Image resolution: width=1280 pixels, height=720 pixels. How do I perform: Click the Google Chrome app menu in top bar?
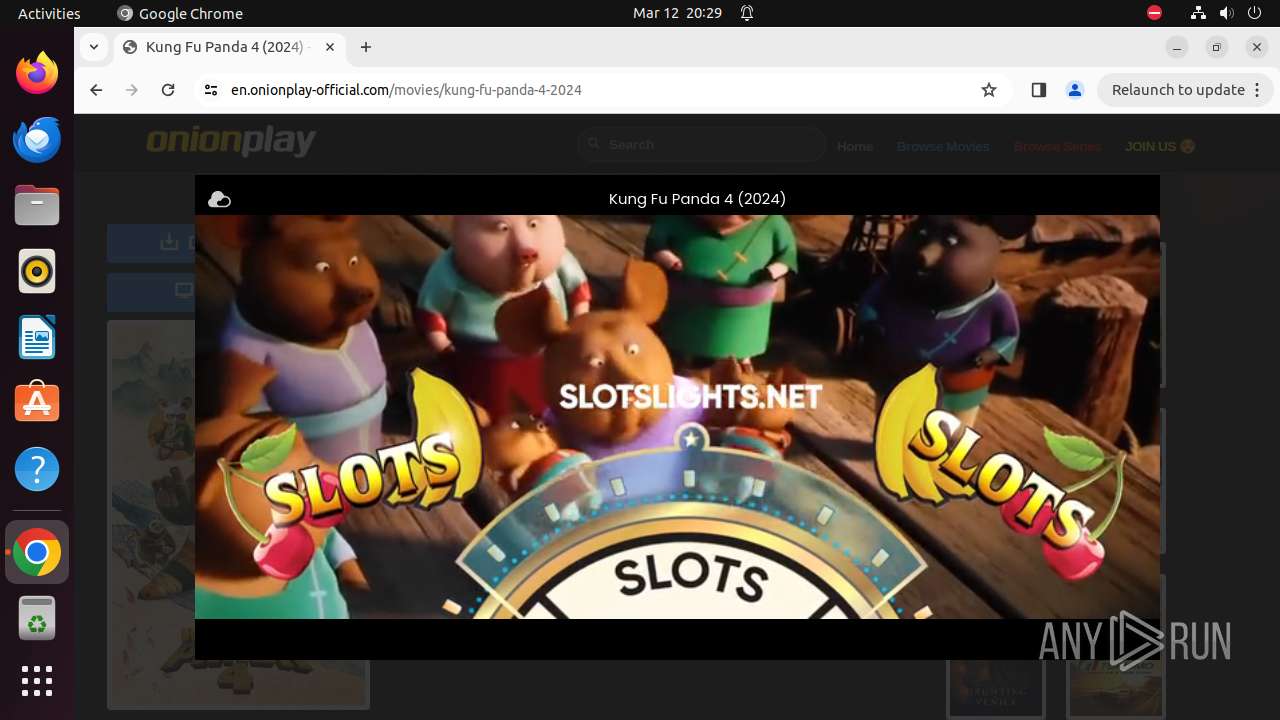coord(180,13)
